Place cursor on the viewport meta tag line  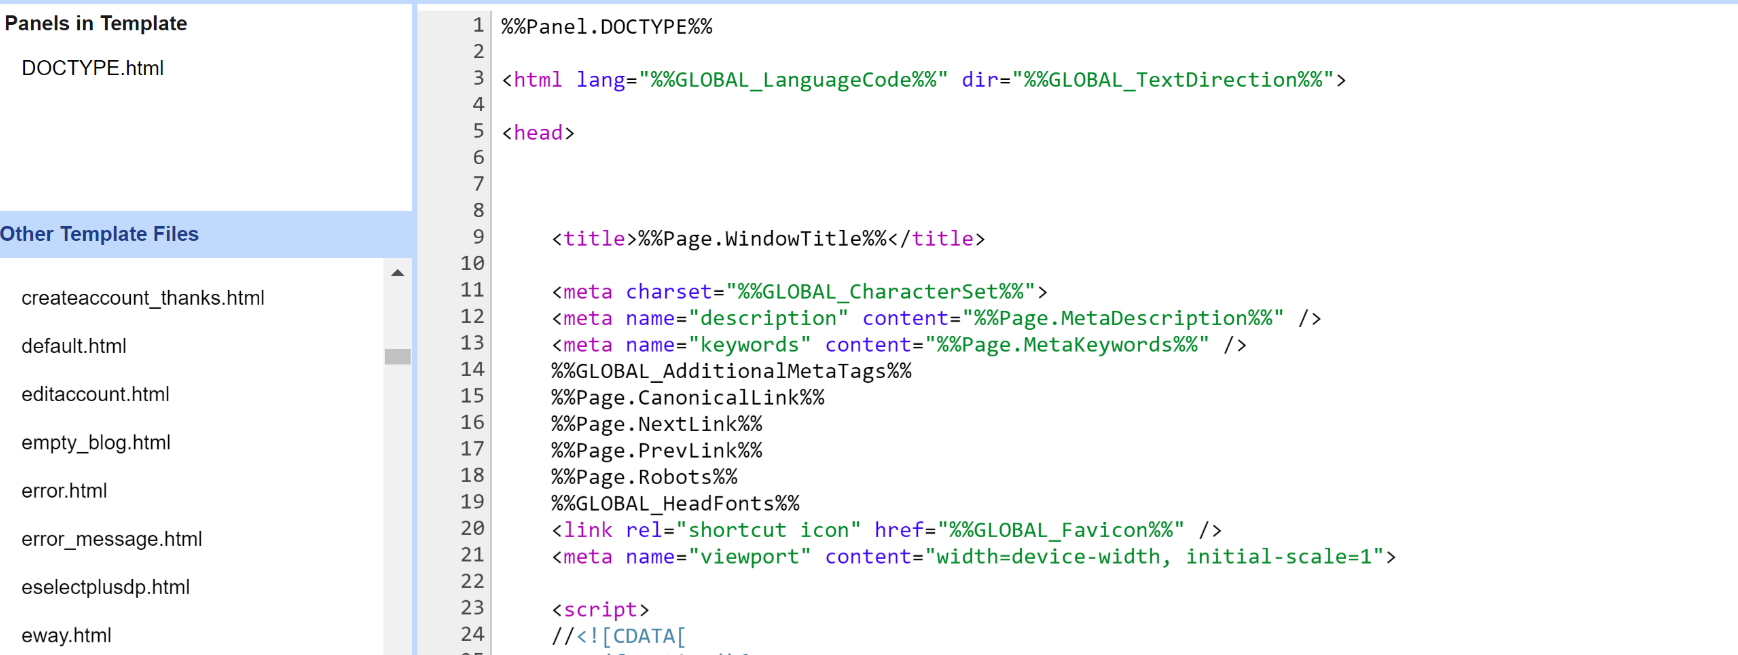tap(972, 557)
